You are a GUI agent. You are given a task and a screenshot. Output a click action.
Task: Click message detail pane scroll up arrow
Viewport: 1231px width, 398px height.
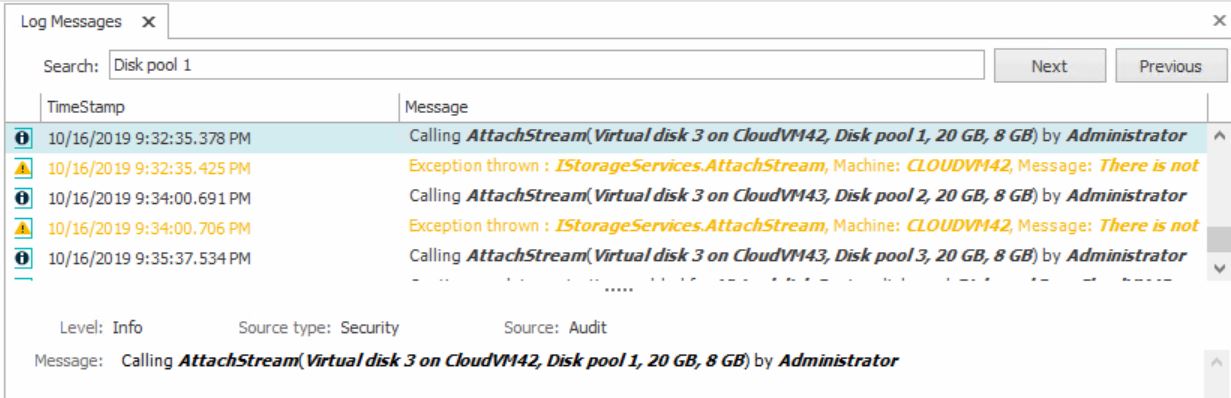(x=1217, y=357)
